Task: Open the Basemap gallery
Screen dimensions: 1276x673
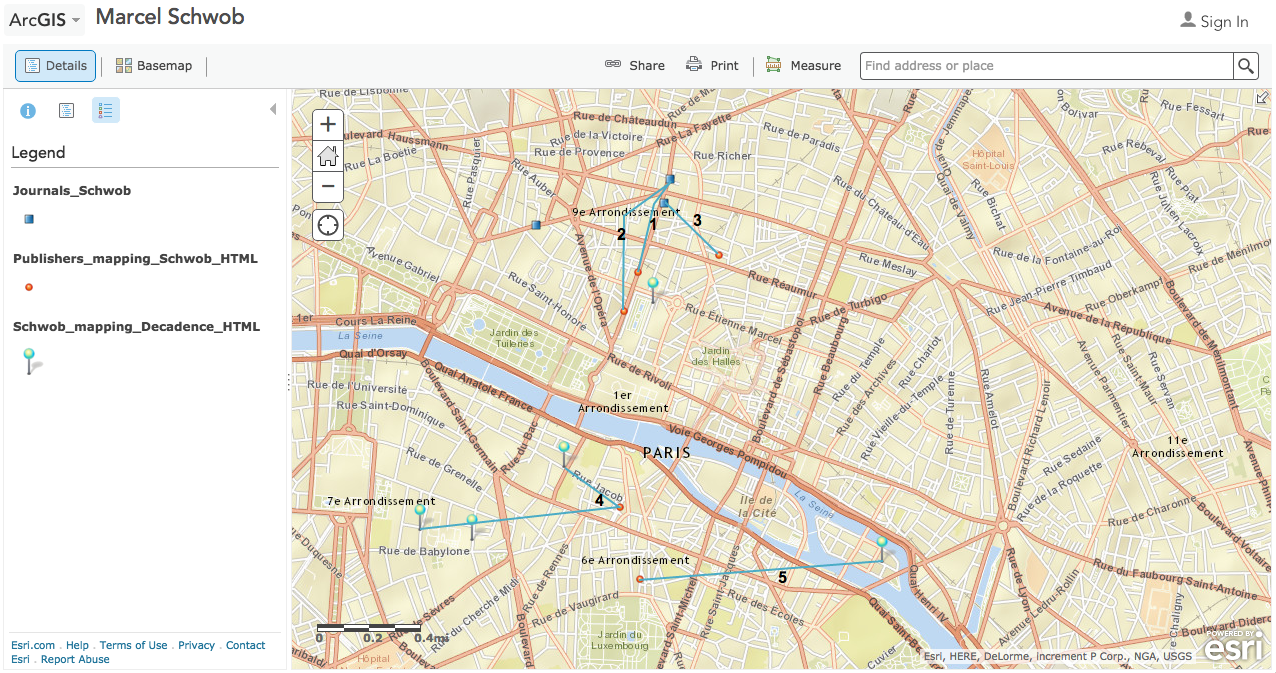Action: [154, 66]
